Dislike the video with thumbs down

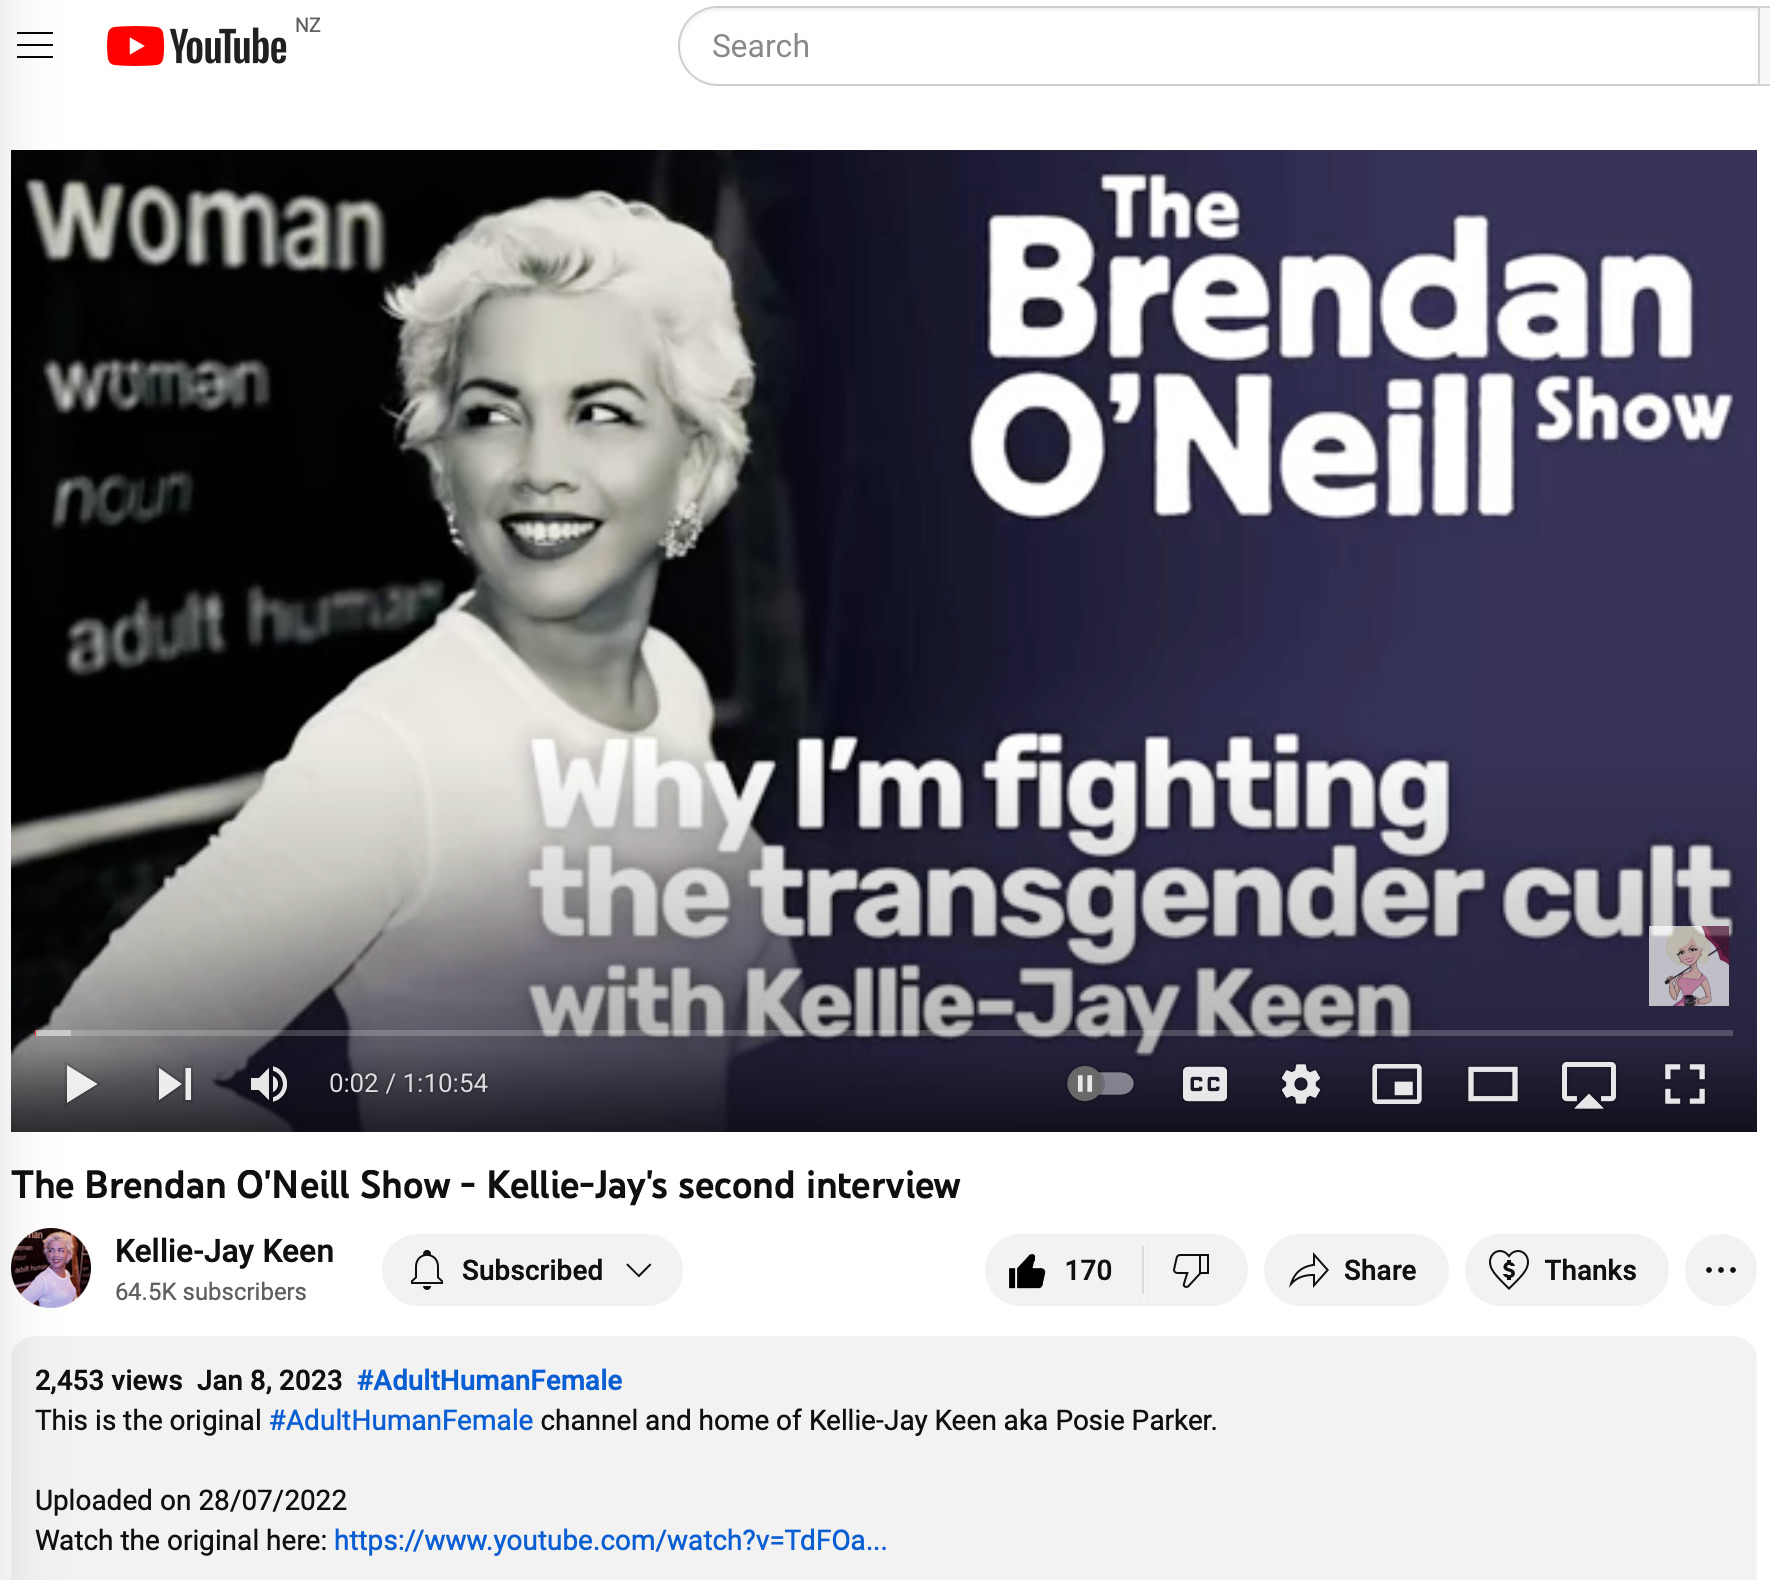[1191, 1270]
